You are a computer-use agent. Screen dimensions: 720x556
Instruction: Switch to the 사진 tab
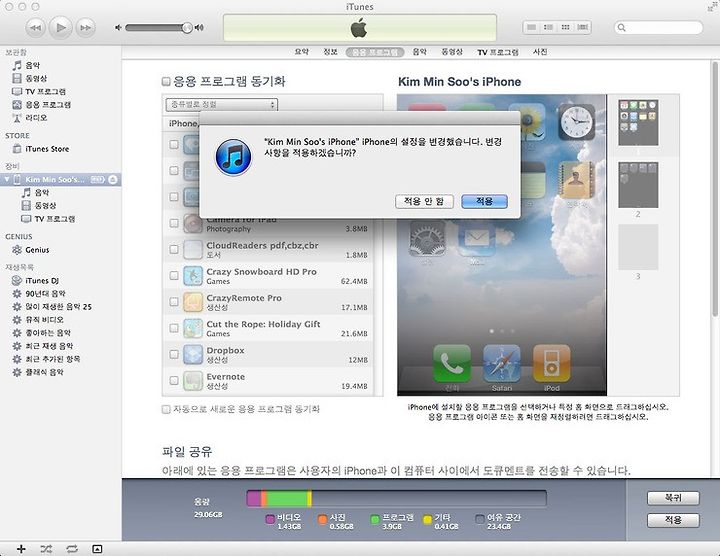click(540, 52)
